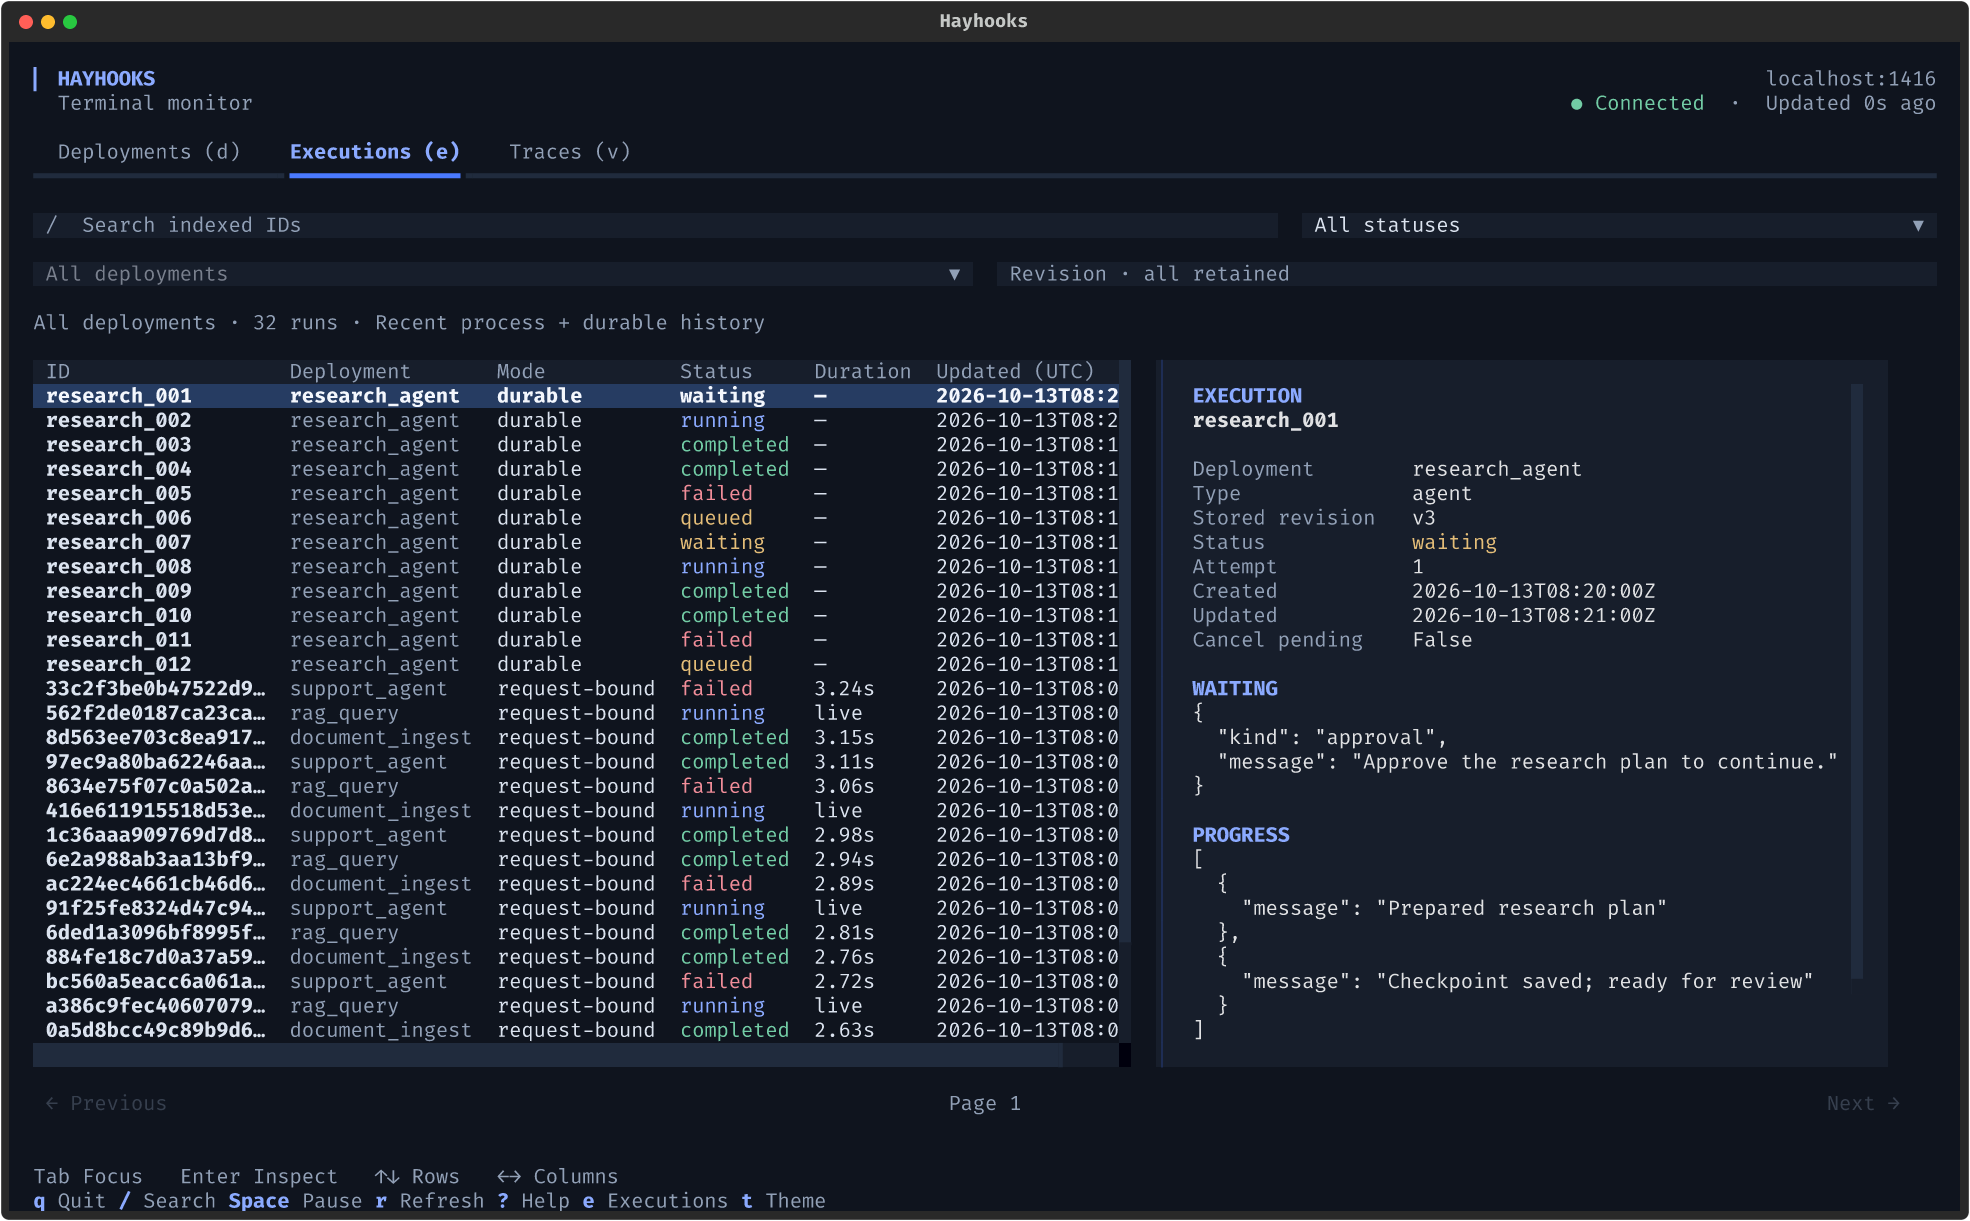Screen dimensions: 1970x1221
Task: Focus the Search indexed IDs field
Action: click(x=655, y=225)
